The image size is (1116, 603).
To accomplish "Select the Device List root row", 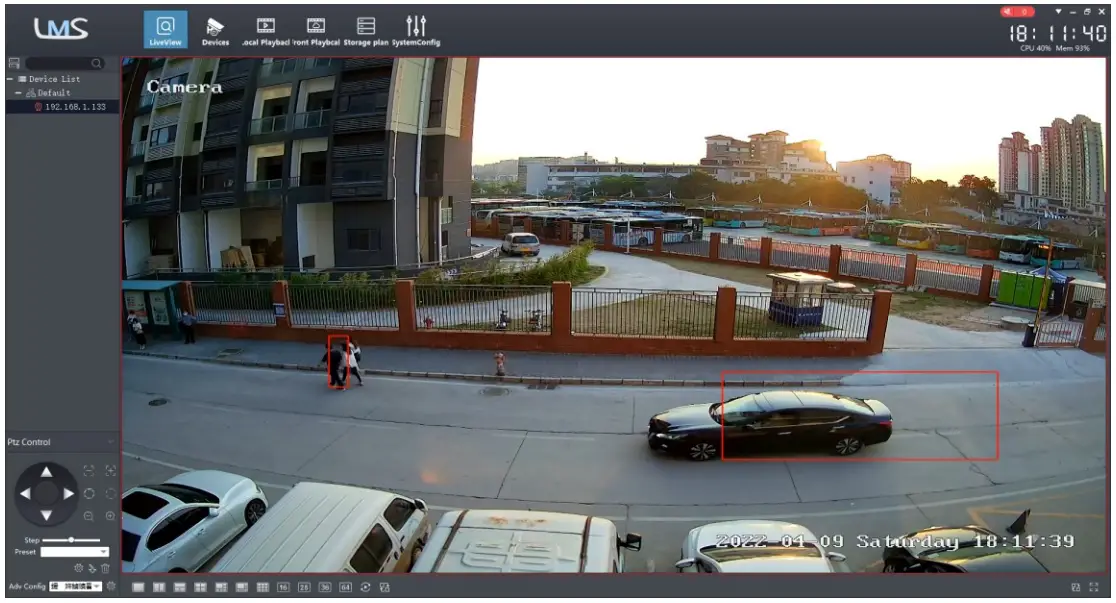I will coord(63,79).
